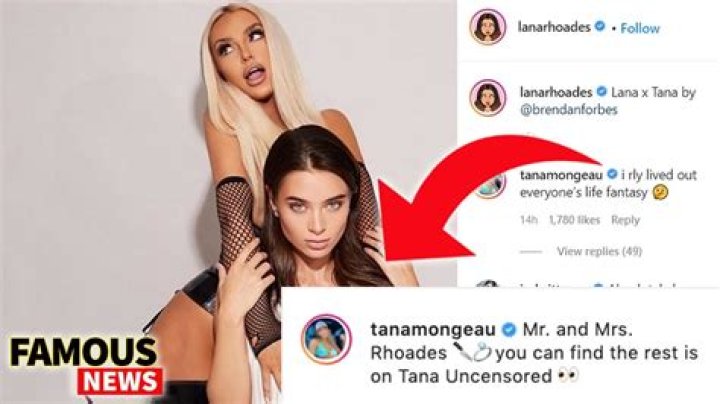Open lanarhoades profile avatar in post header
Image resolution: width=720 pixels, height=404 pixels.
[488, 27]
